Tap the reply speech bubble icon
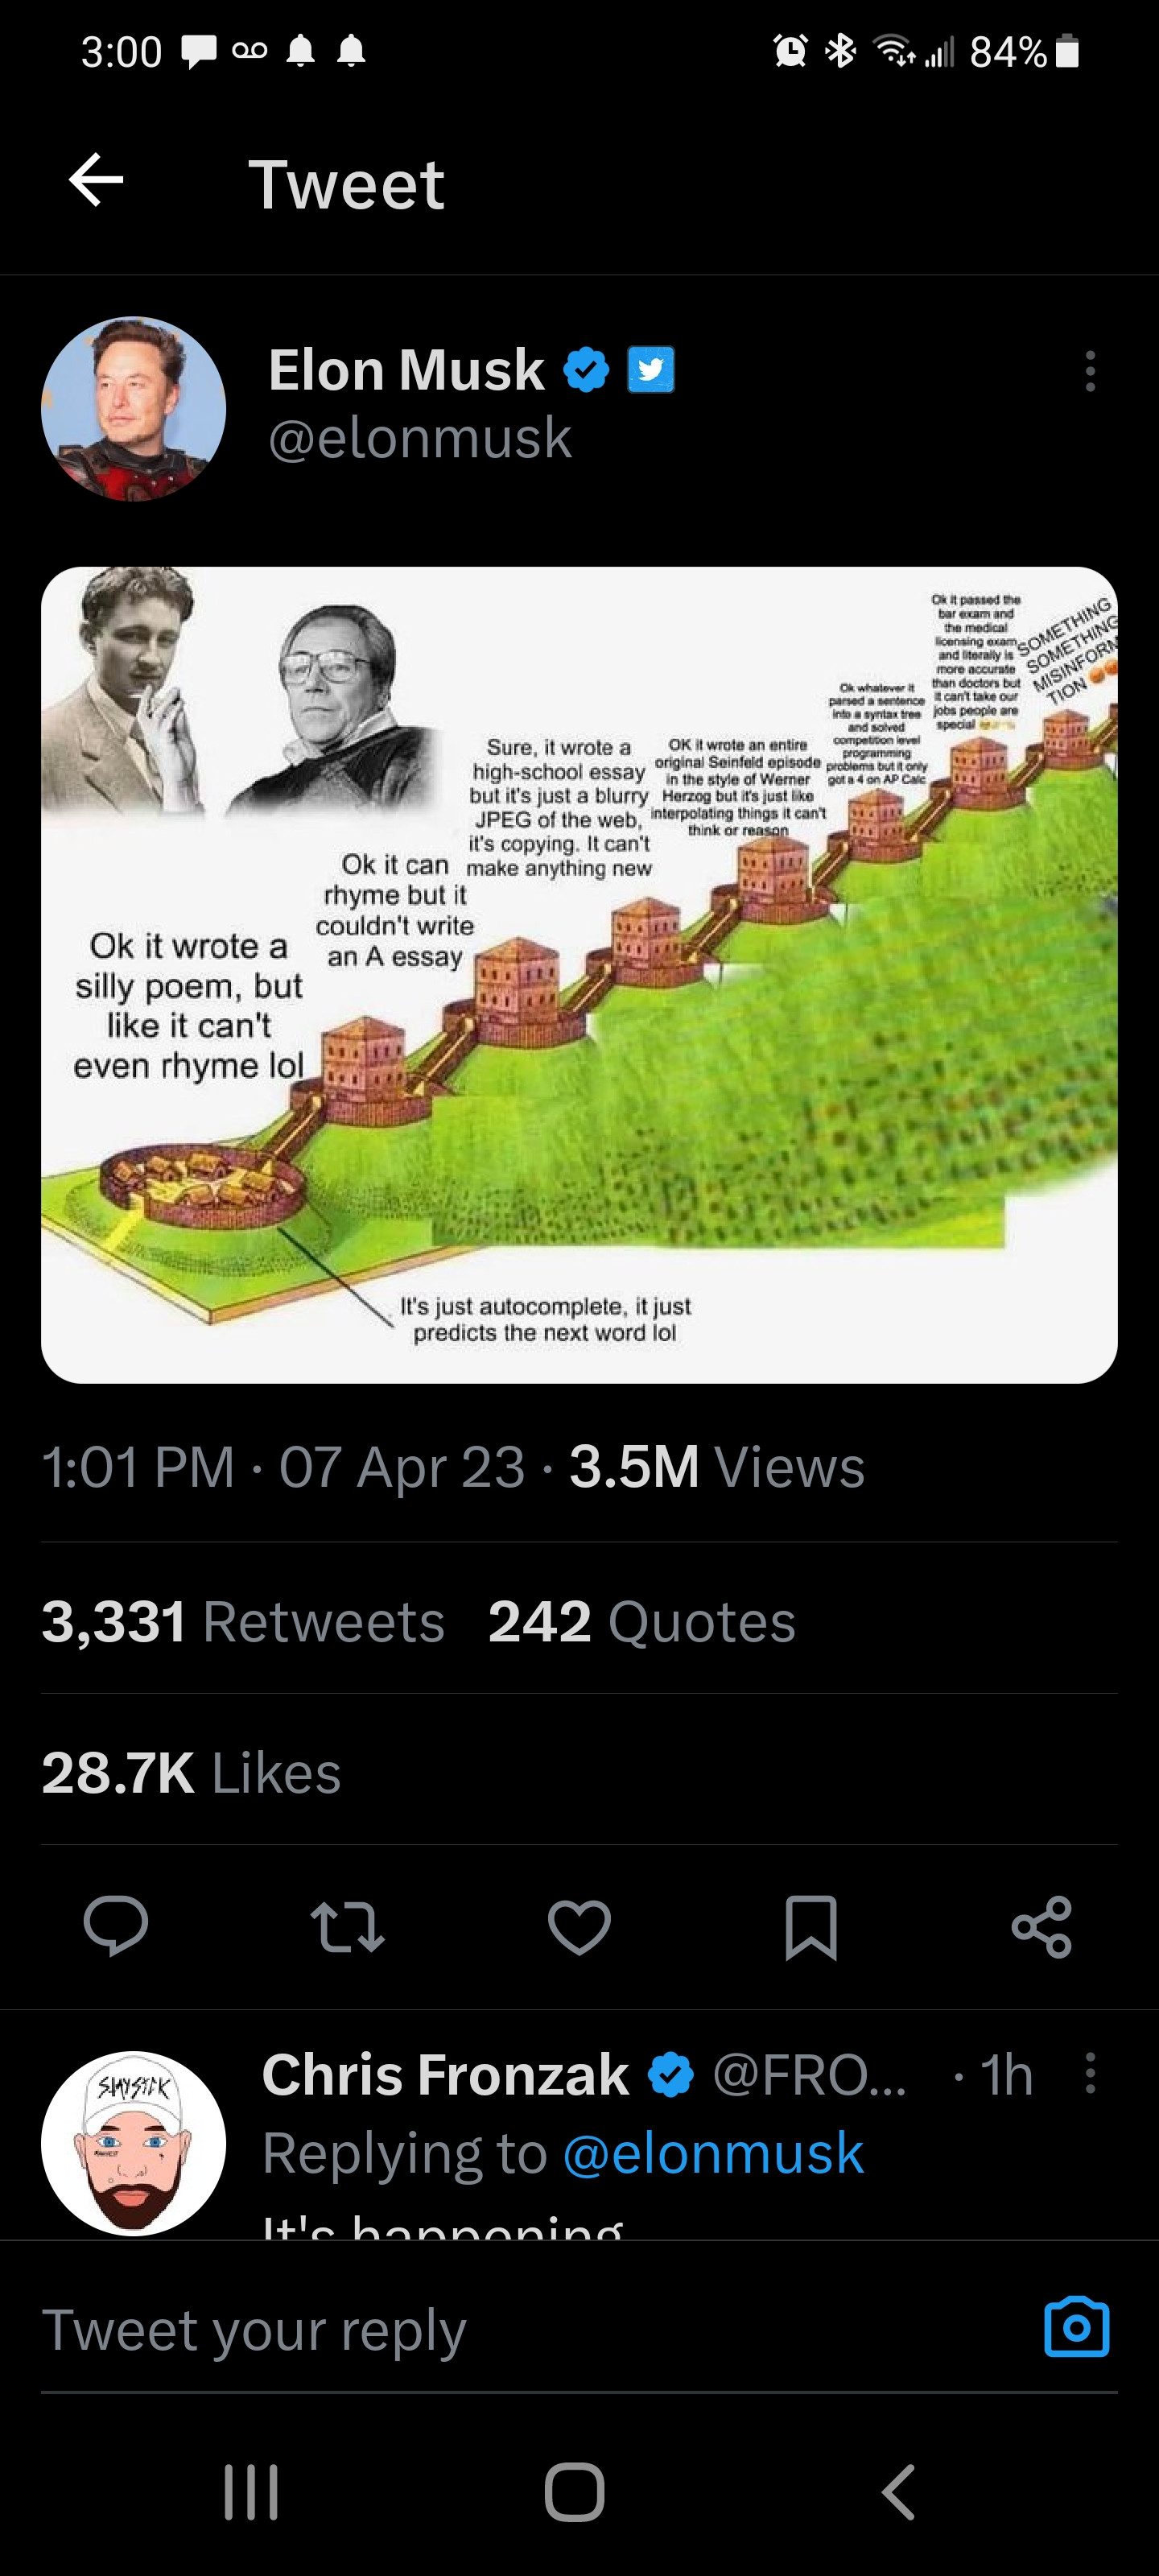Screen dimensions: 1159x2576 116,1925
